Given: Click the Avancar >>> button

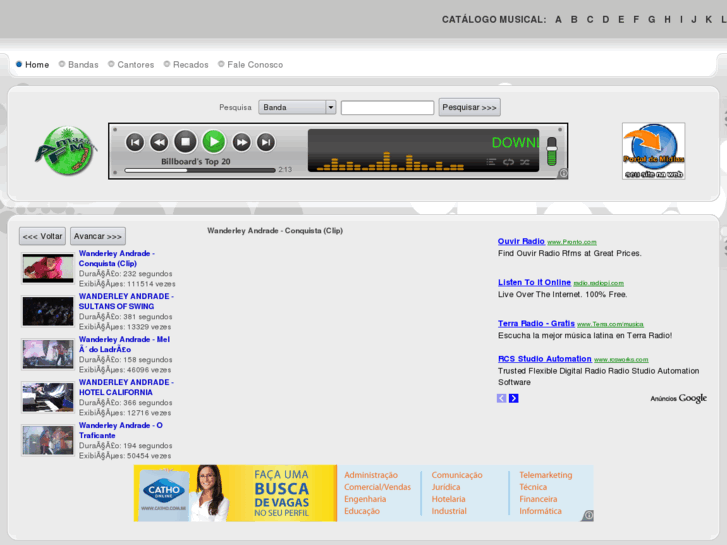Looking at the screenshot, I should point(98,236).
